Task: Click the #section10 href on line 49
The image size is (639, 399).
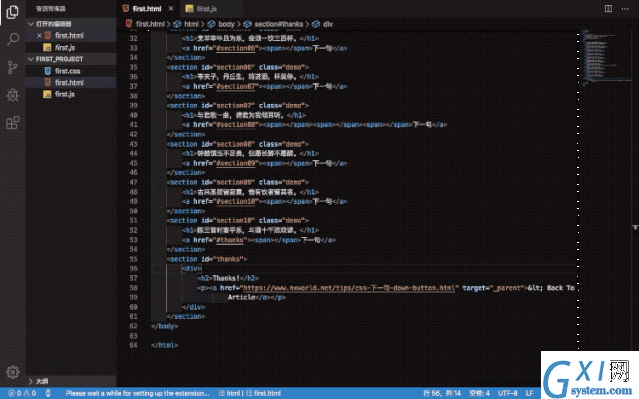Action: [x=236, y=201]
